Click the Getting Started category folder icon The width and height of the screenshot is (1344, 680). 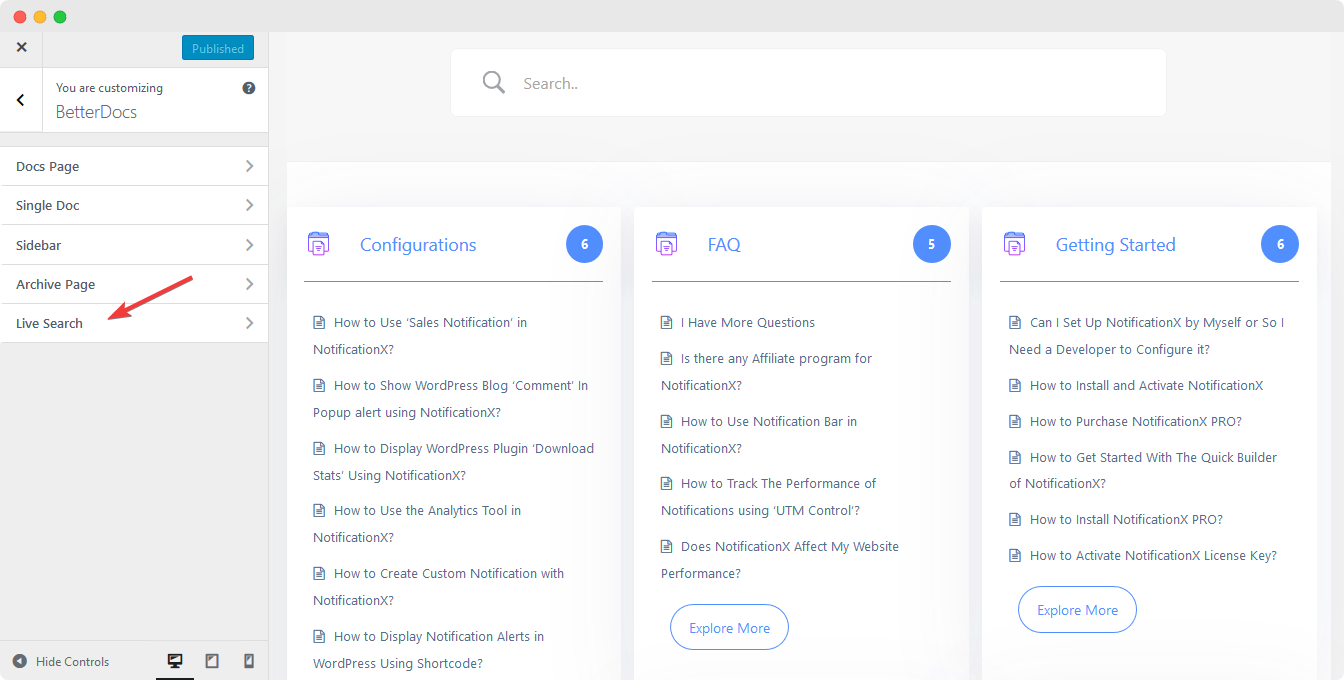[x=1014, y=244]
